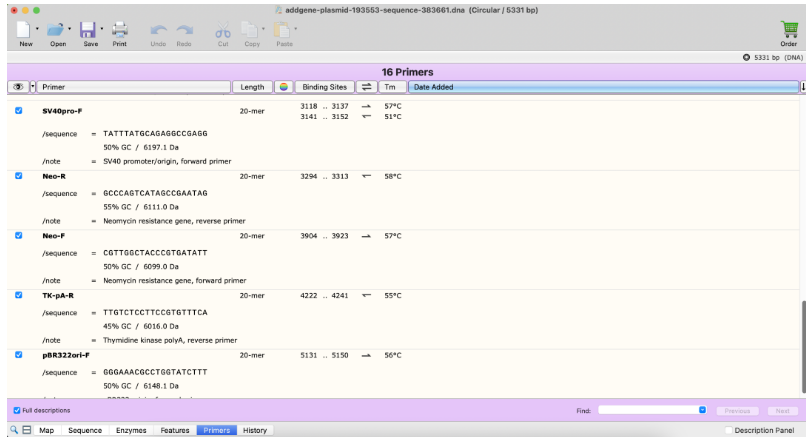Click the color wheel column header
Screen dimensions: 810x441
tap(284, 87)
